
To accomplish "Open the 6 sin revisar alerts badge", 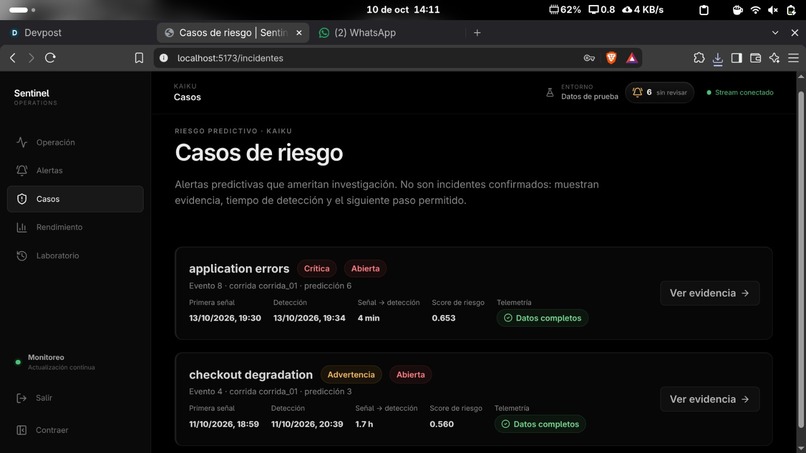I will [660, 93].
